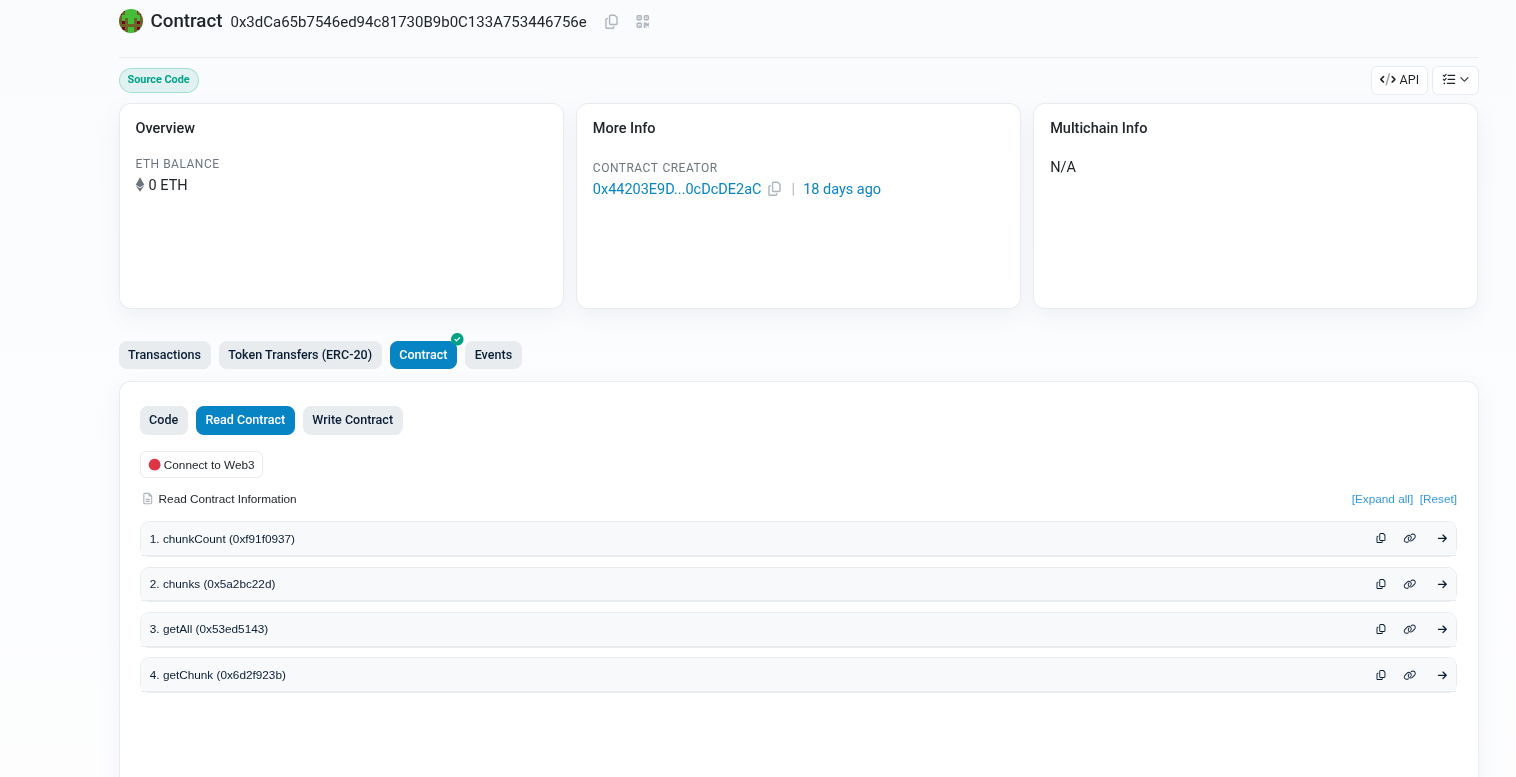Viewport: 1516px width, 777px height.
Task: Click the Expand all link
Action: 1382,499
